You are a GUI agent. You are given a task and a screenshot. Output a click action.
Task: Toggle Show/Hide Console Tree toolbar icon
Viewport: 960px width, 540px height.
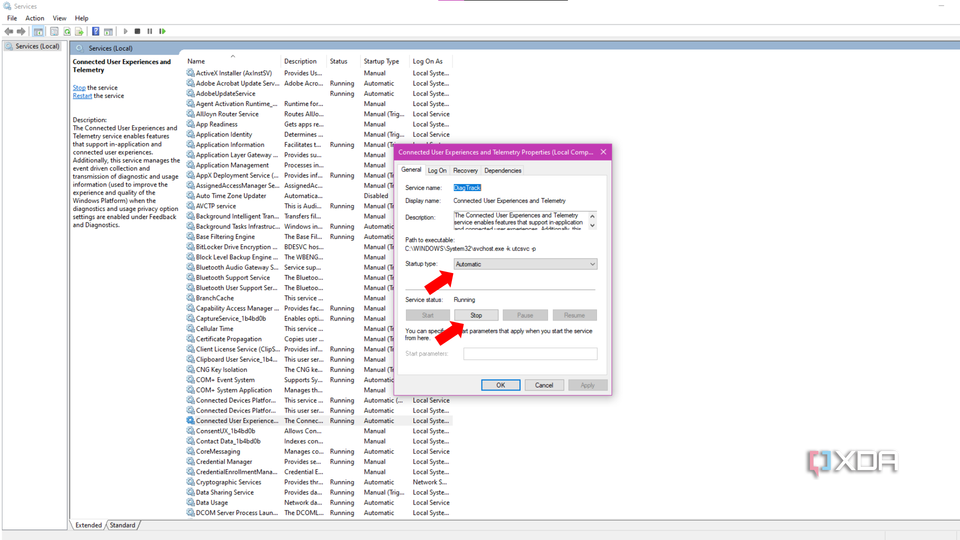point(39,31)
